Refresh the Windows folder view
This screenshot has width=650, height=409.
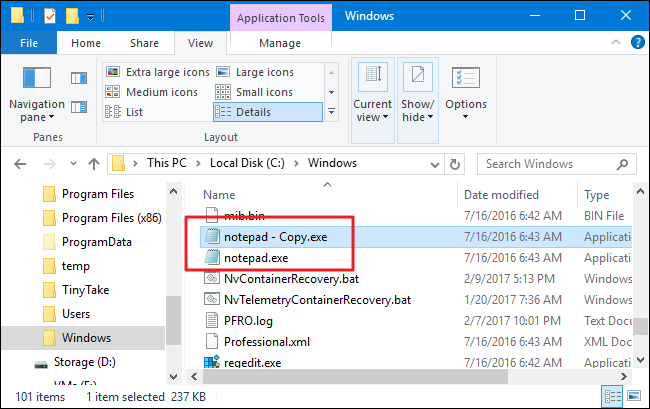point(455,165)
